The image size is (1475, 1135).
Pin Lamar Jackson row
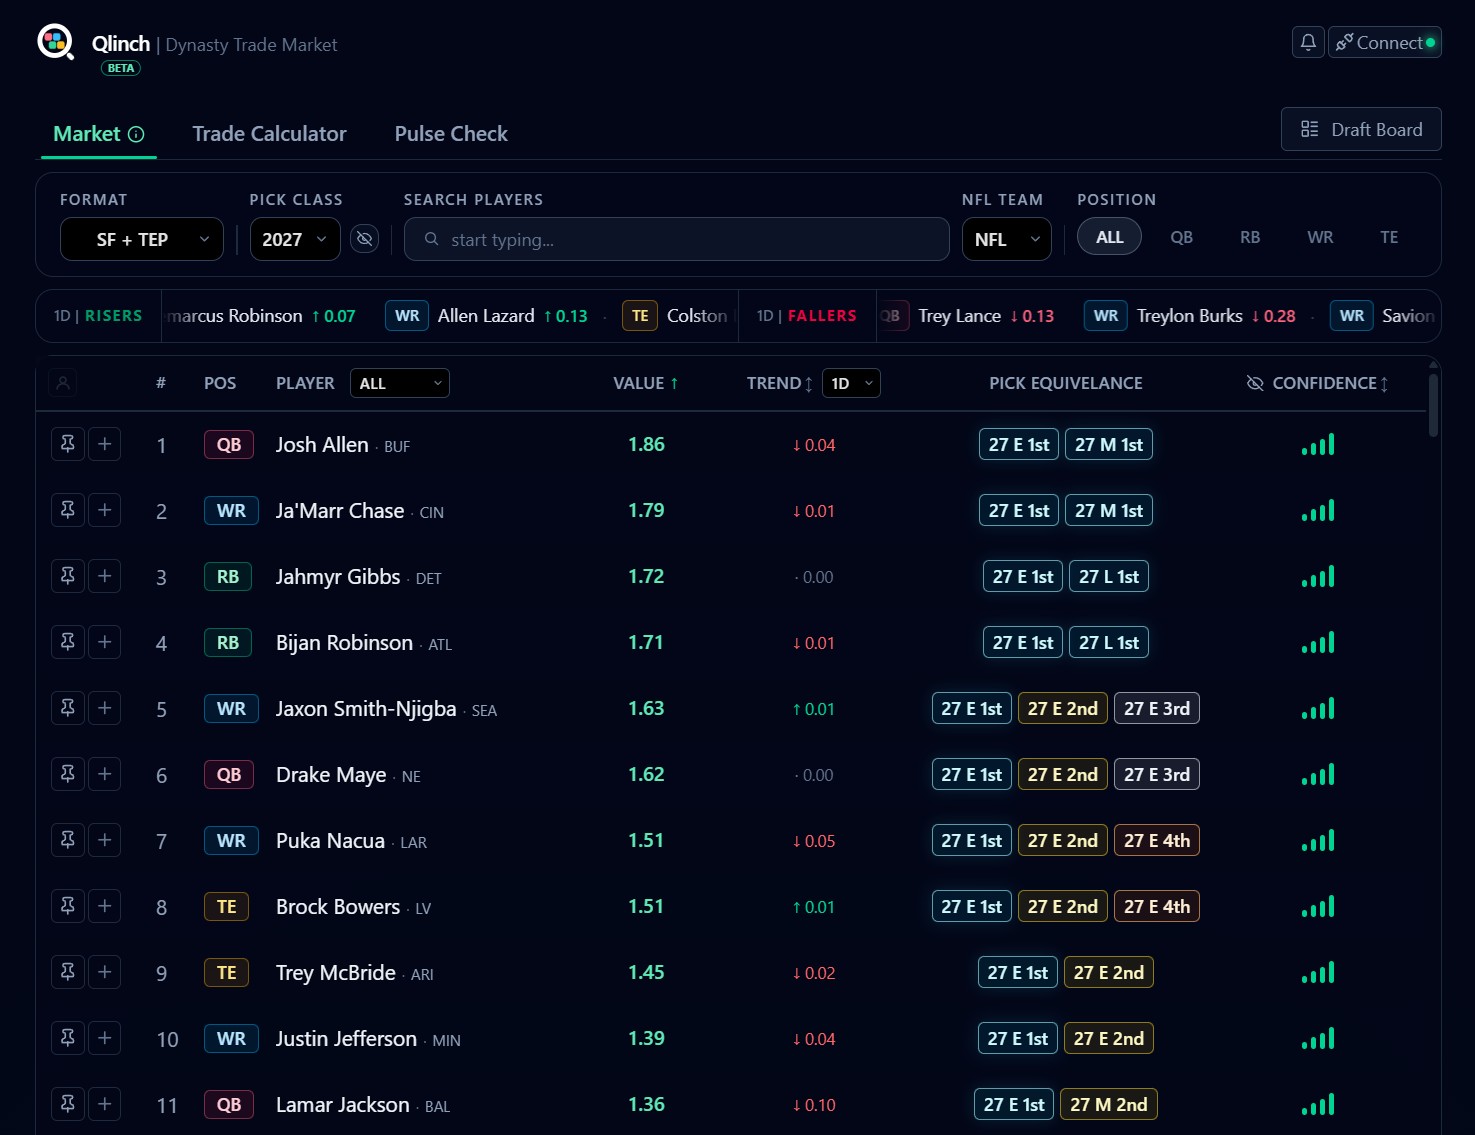click(x=68, y=1104)
